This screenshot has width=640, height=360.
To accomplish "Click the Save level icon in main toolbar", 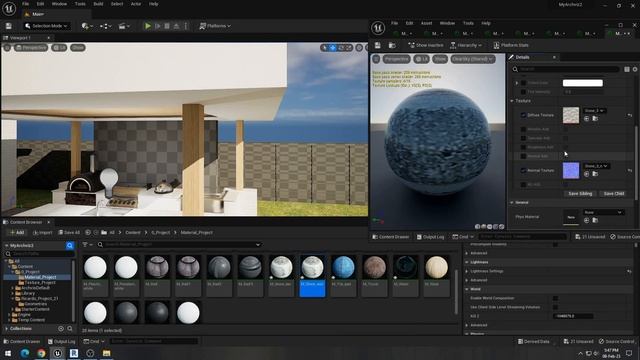I will point(9,26).
